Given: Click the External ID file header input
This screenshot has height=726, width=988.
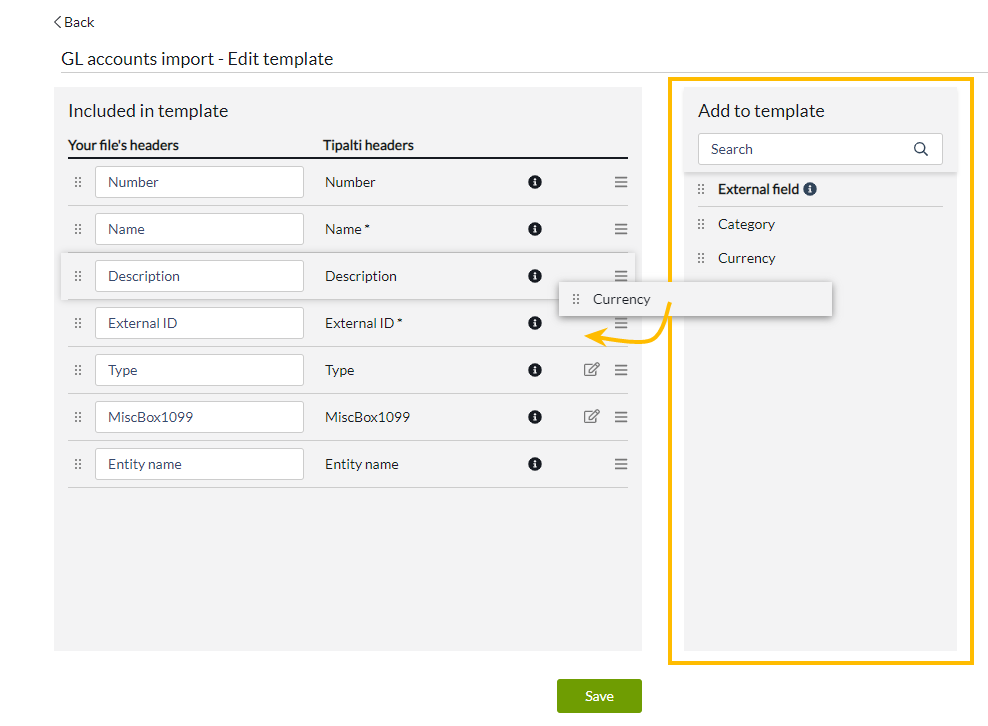Looking at the screenshot, I should click(199, 323).
